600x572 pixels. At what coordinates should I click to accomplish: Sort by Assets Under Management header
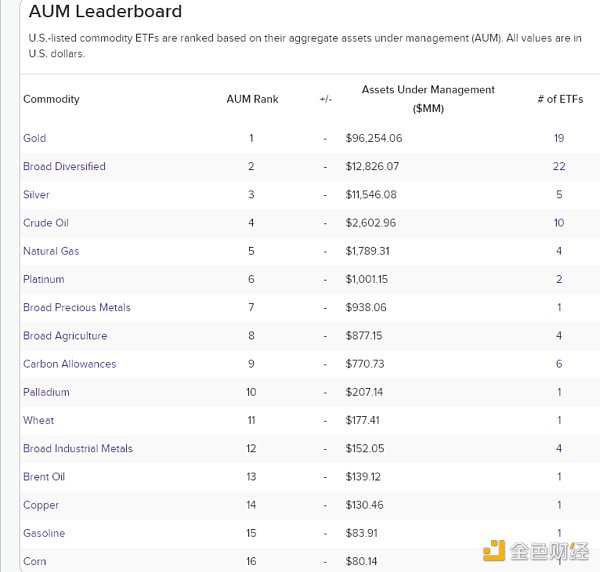428,98
